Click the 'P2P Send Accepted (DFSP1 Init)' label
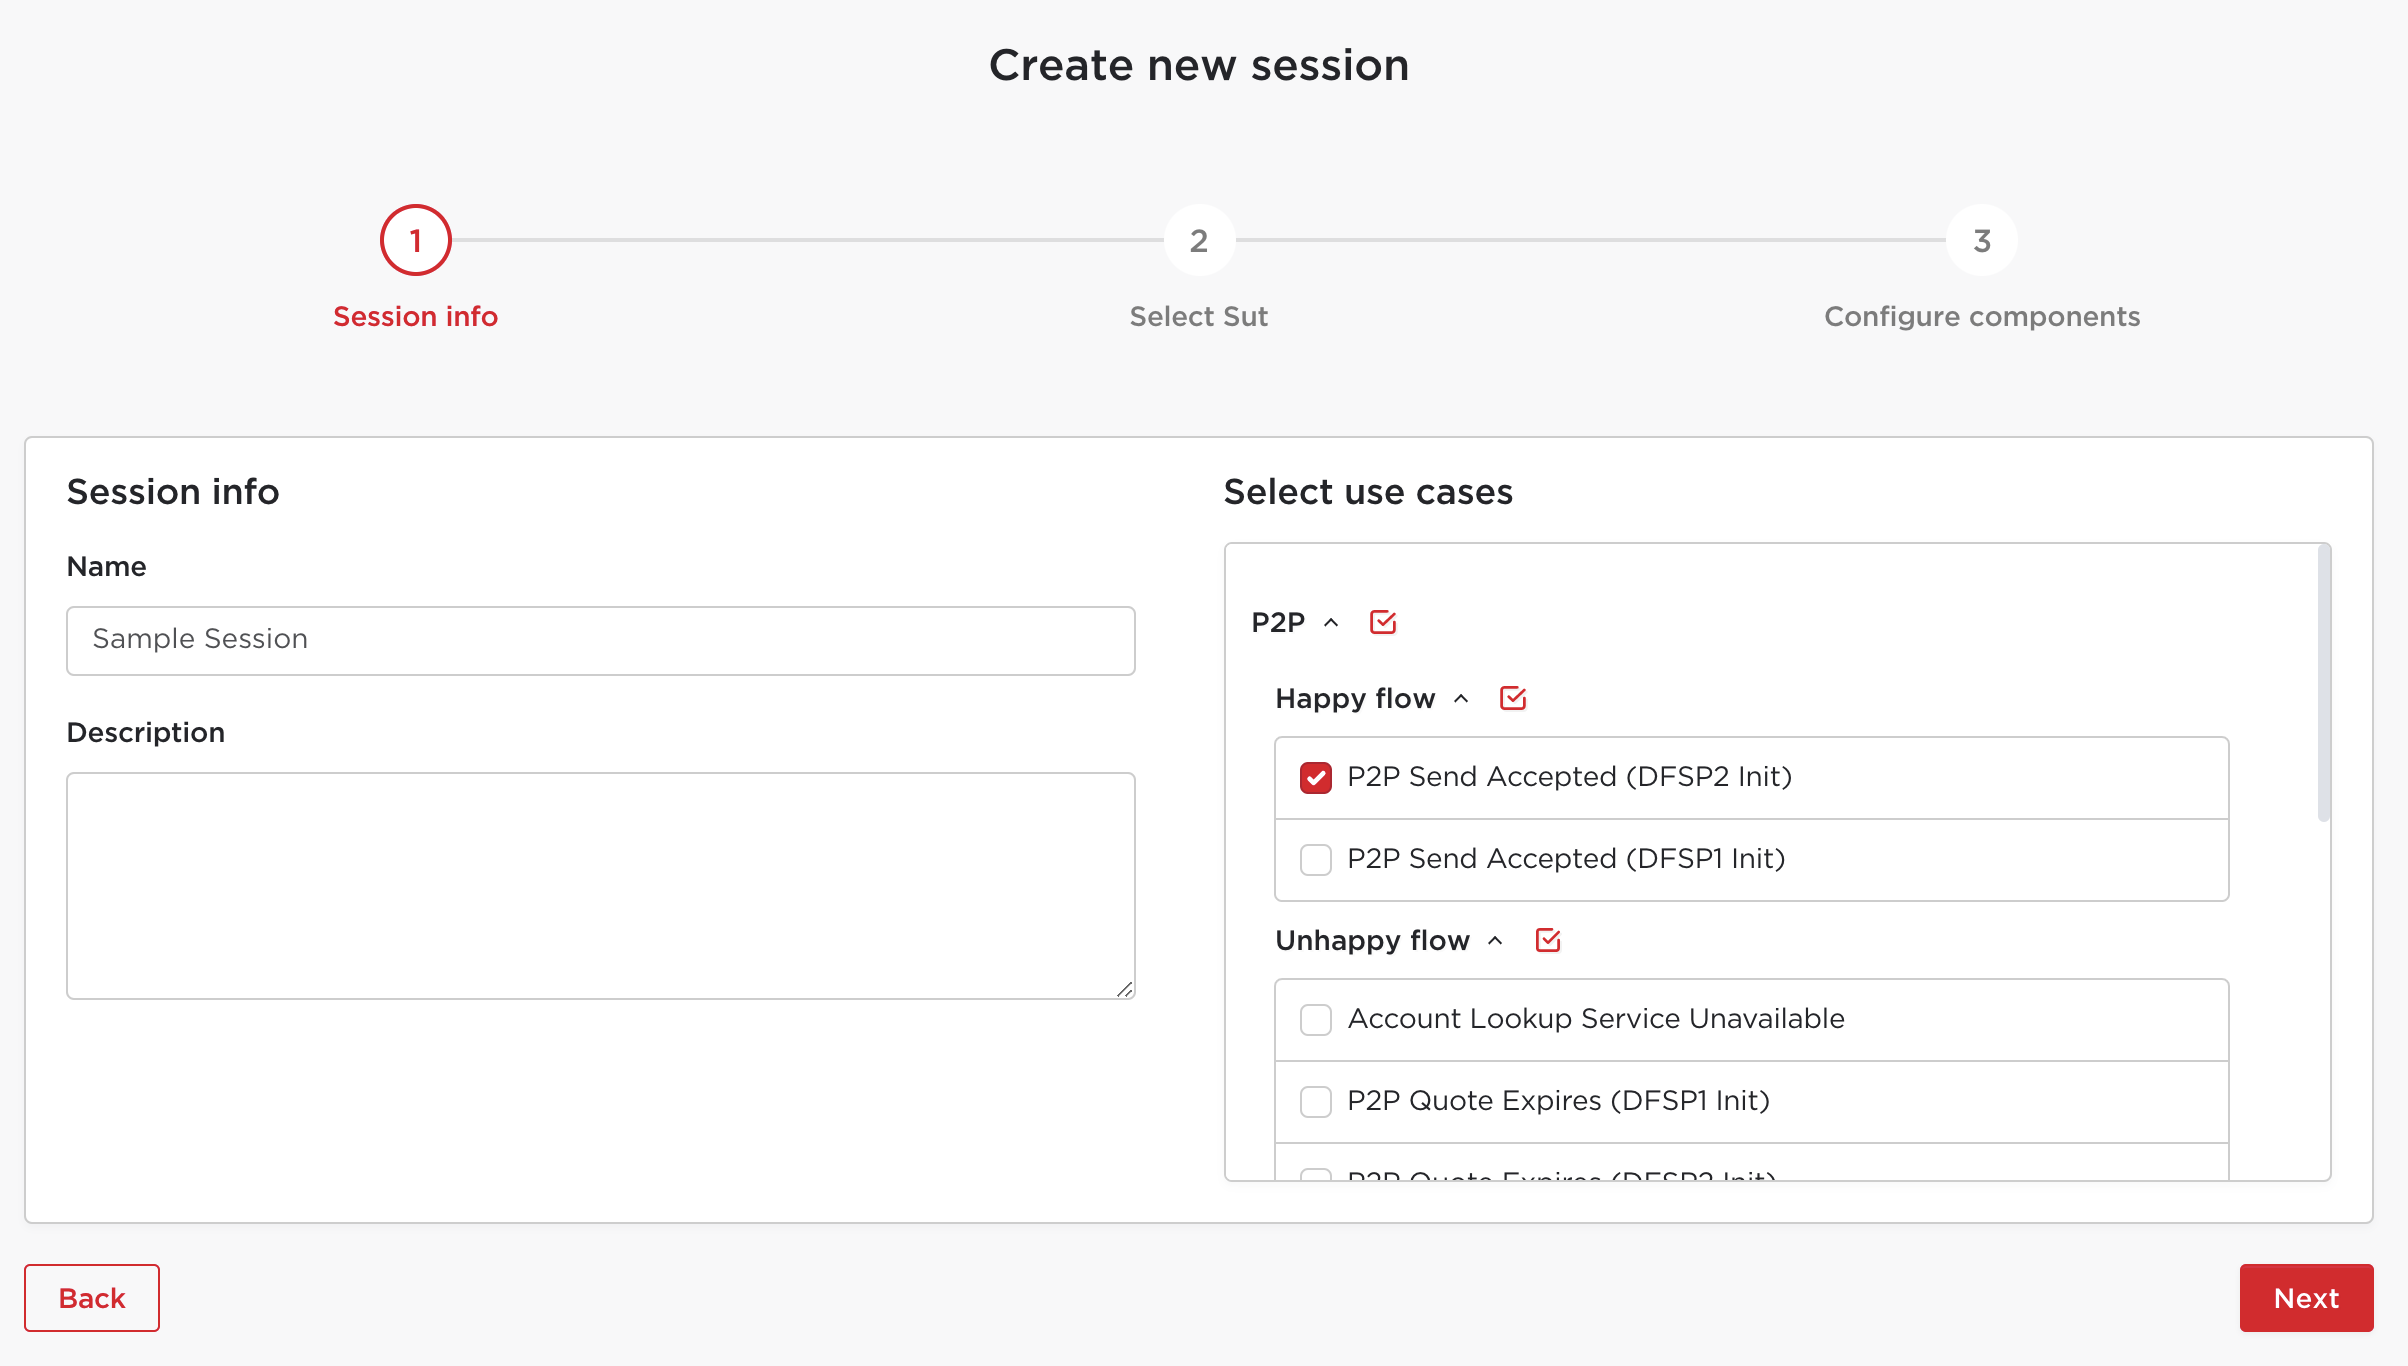2408x1366 pixels. [x=1566, y=859]
